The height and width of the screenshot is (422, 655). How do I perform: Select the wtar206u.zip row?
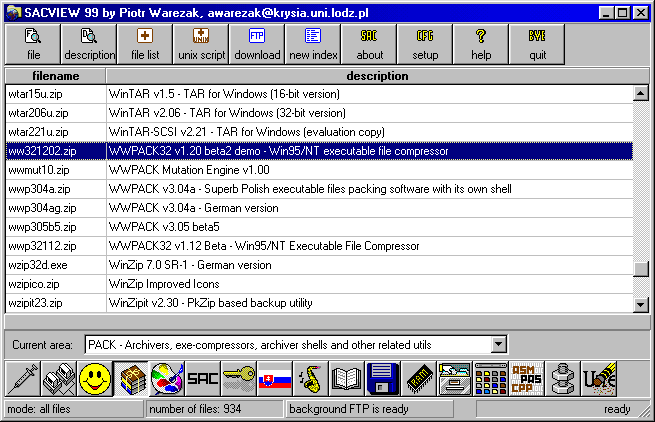coord(320,113)
